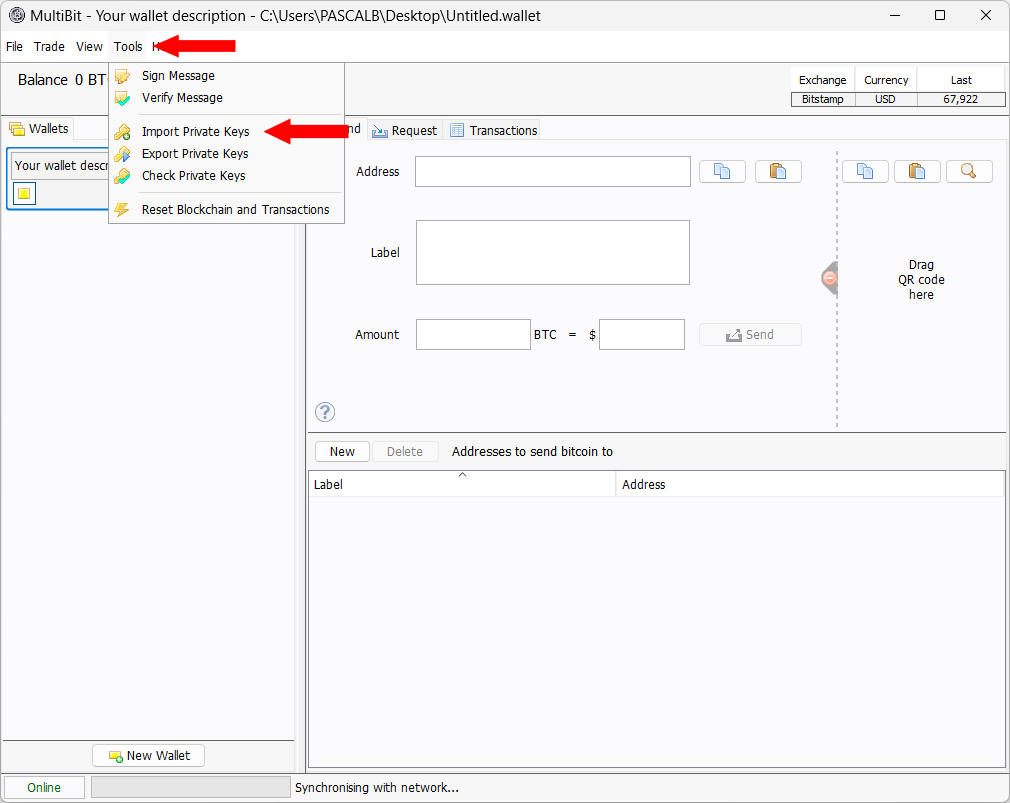Copy the QR code image
This screenshot has height=803, width=1010.
864,171
